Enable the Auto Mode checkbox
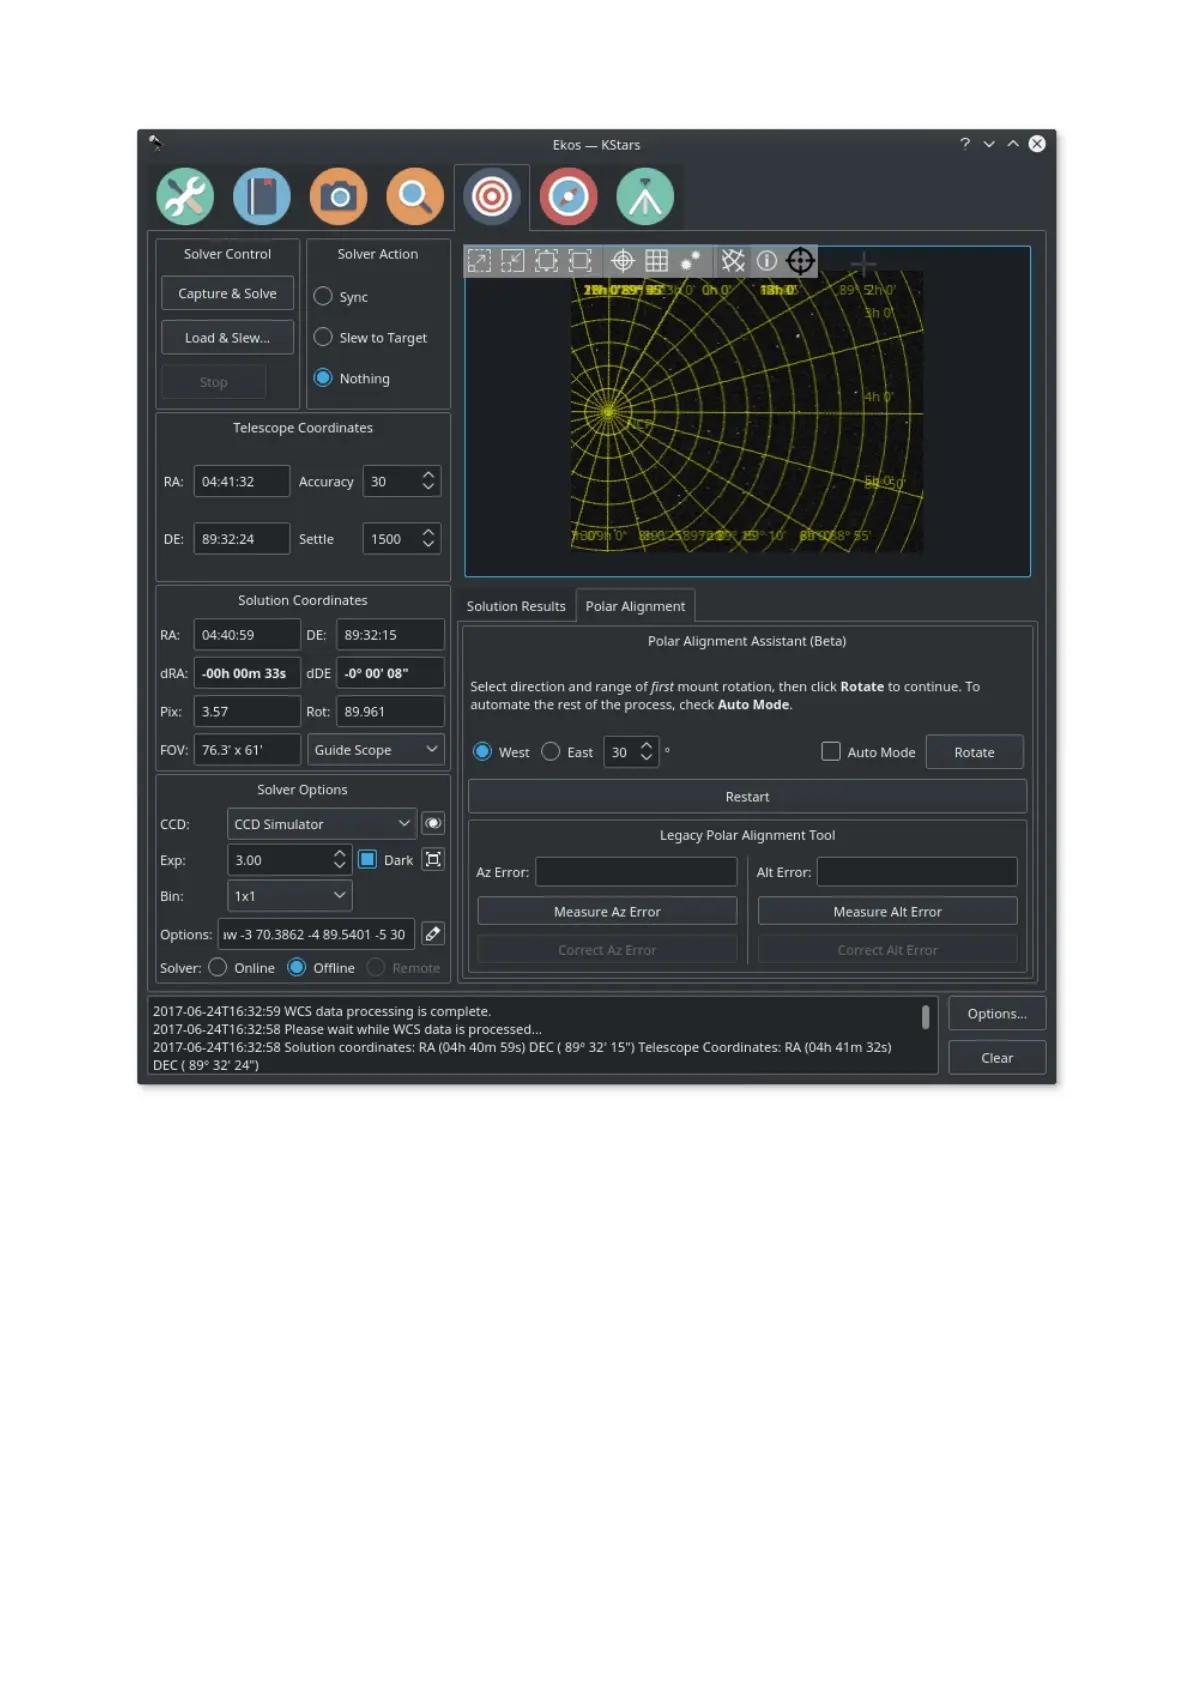This screenshot has width=1191, height=1684. coord(831,752)
